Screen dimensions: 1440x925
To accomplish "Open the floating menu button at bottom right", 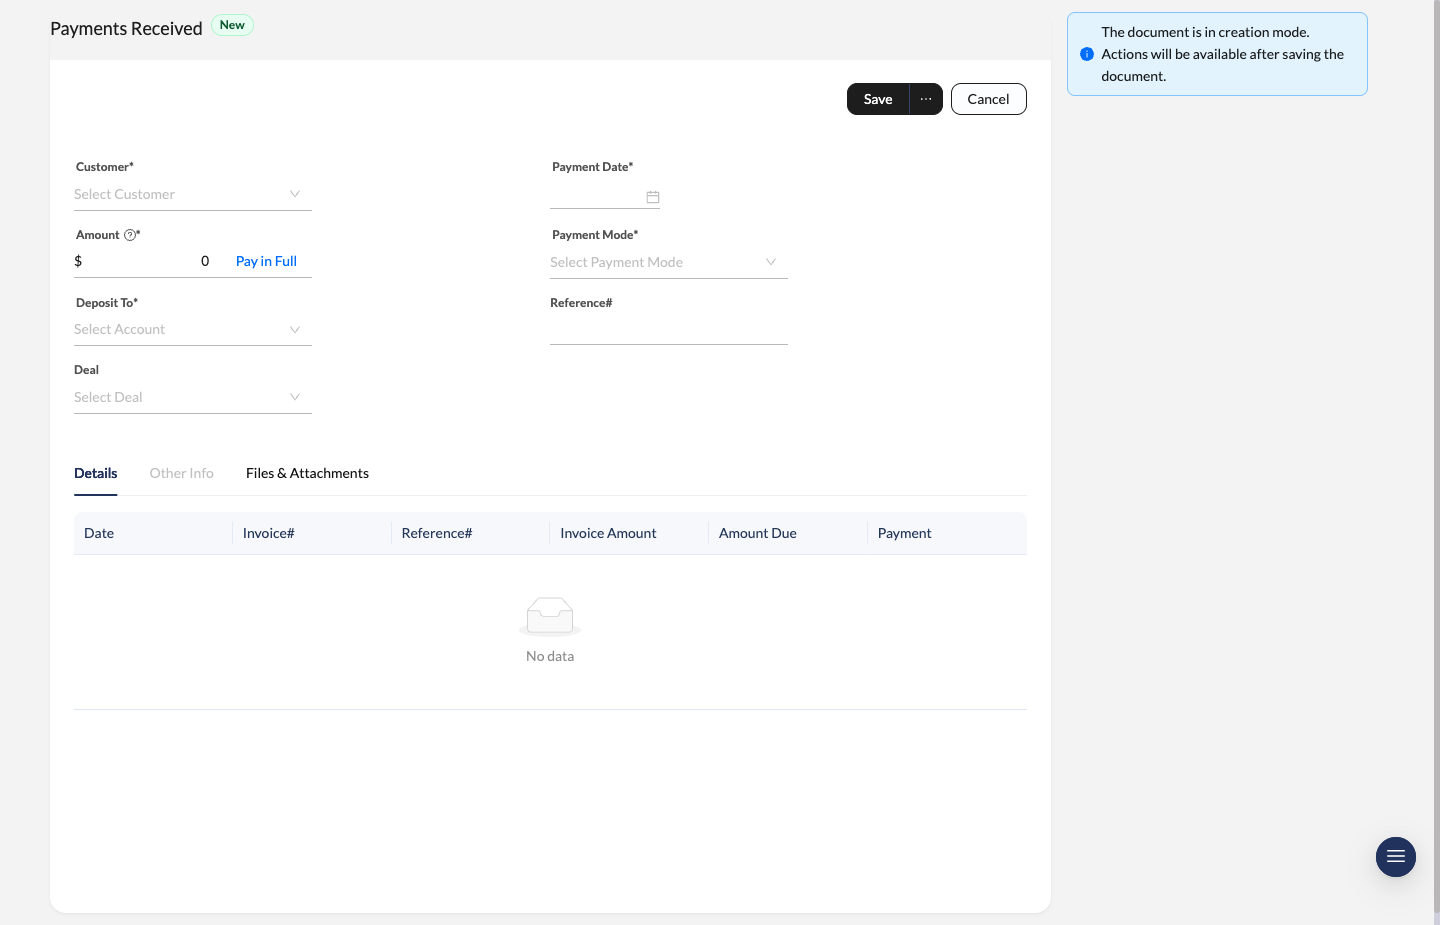I will tap(1395, 857).
